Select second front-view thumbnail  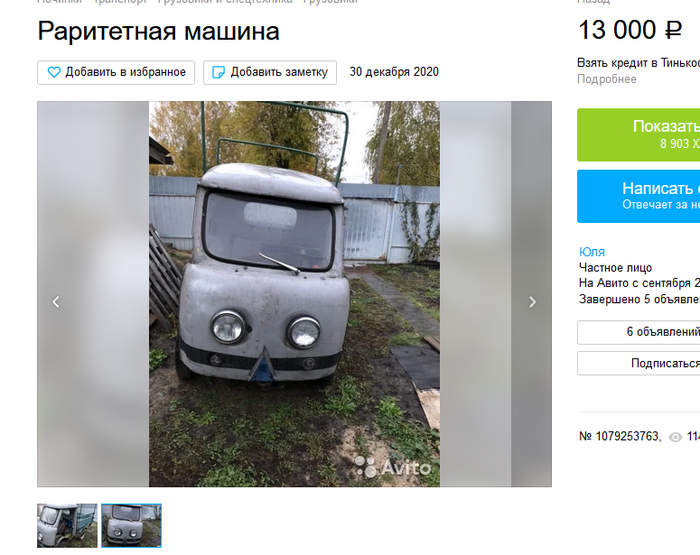coord(131,526)
